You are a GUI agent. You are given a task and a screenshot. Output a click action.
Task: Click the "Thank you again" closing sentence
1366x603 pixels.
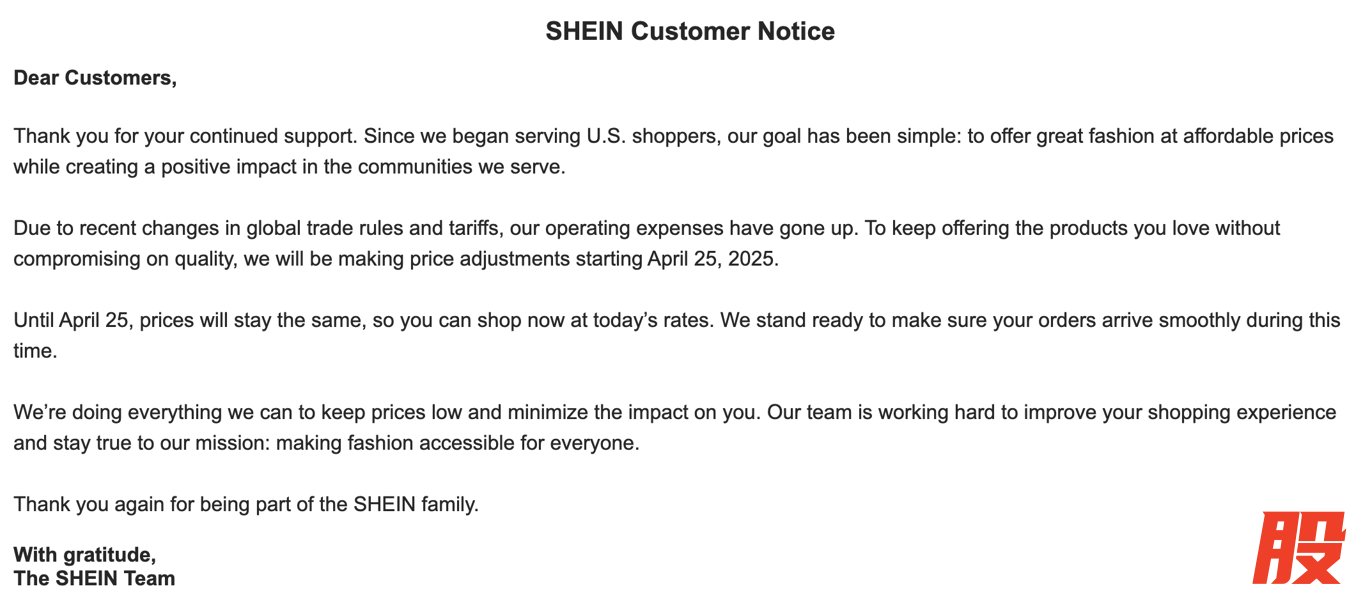click(246, 504)
